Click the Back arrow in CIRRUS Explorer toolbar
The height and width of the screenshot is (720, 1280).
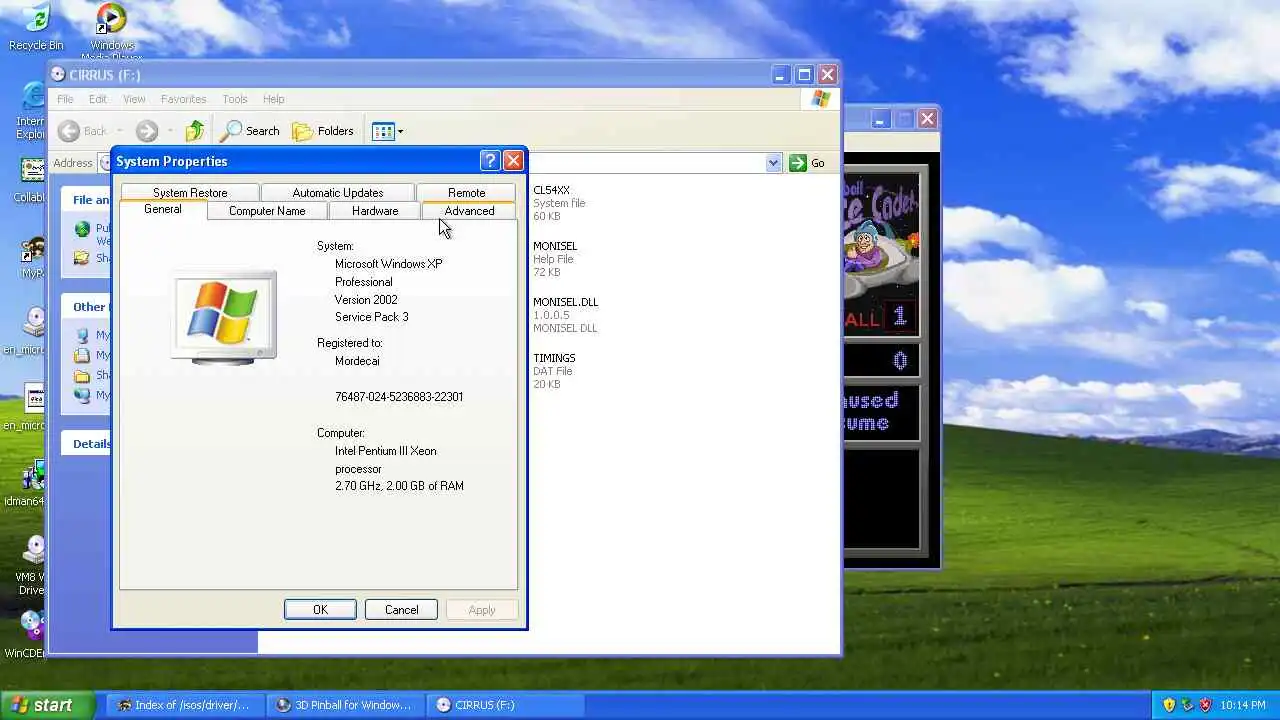click(x=82, y=131)
